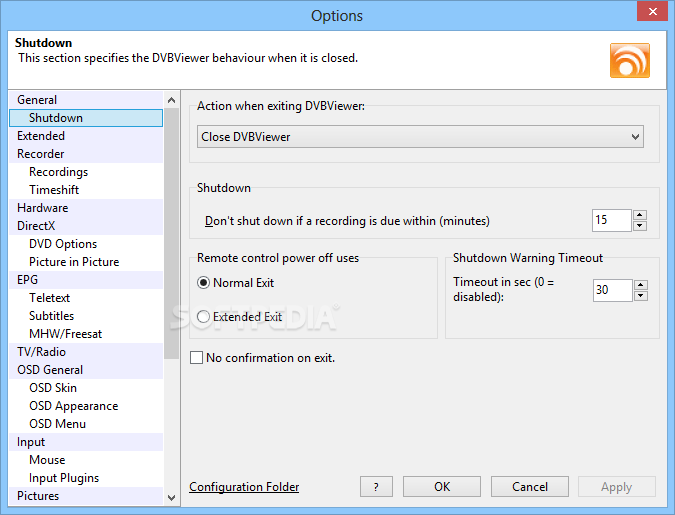675x515 pixels.
Task: Open the Recordings options page
Action: [86, 172]
